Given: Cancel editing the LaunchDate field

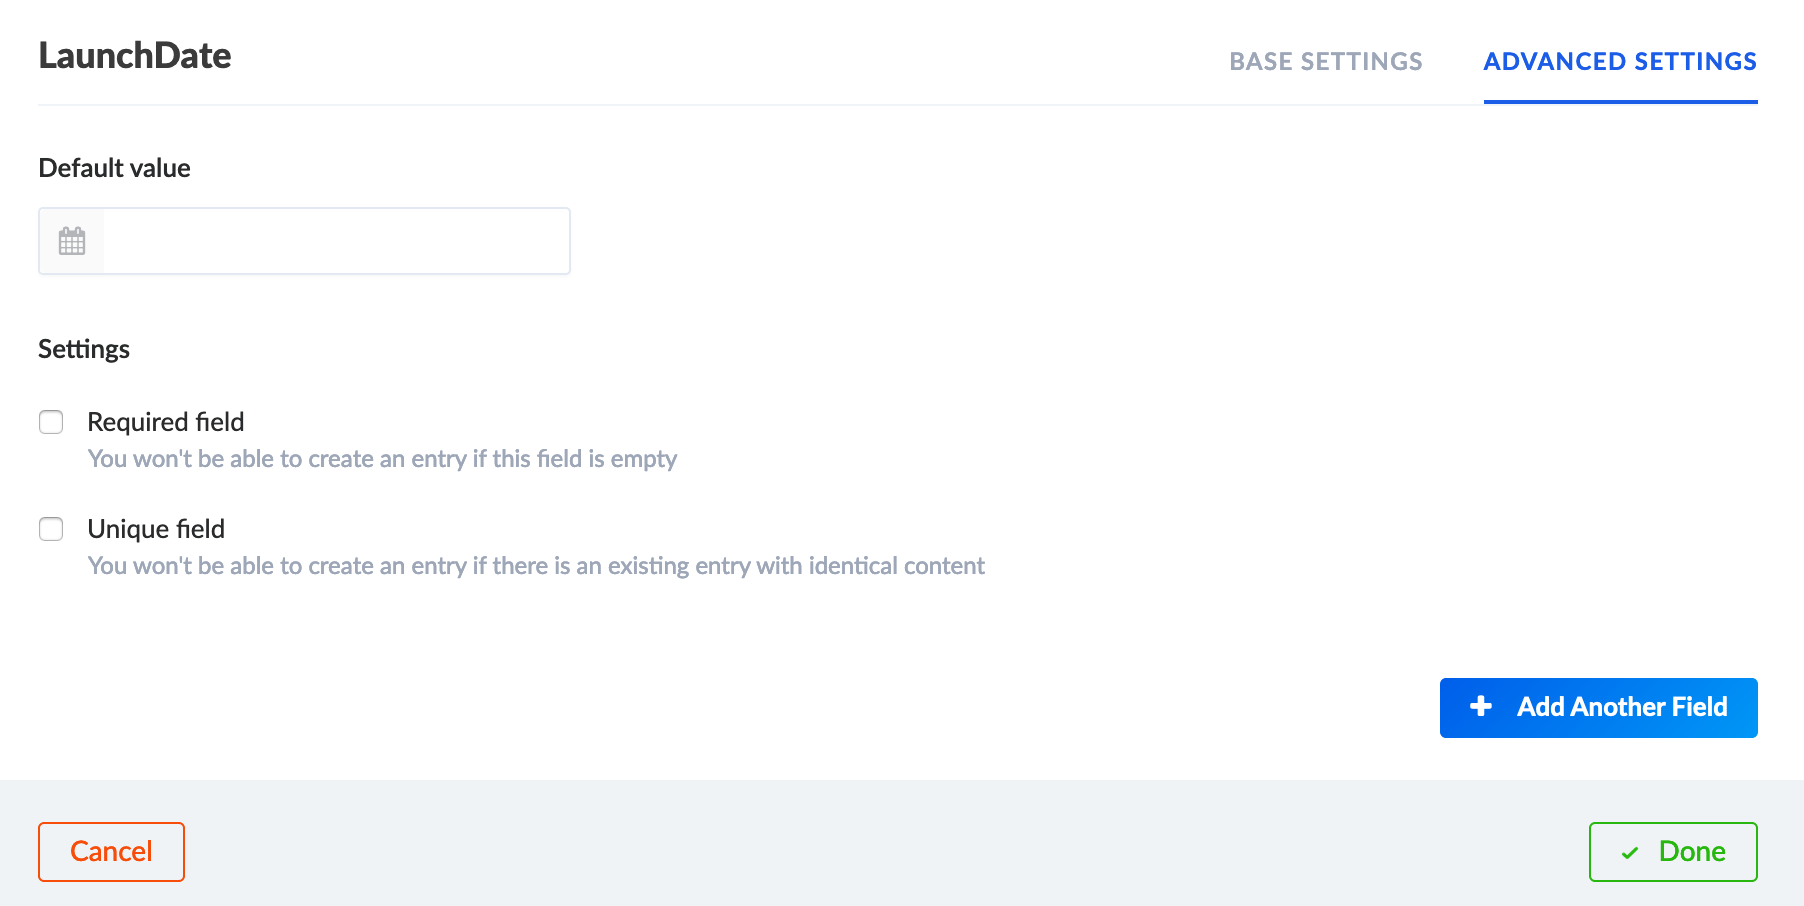Looking at the screenshot, I should 111,851.
